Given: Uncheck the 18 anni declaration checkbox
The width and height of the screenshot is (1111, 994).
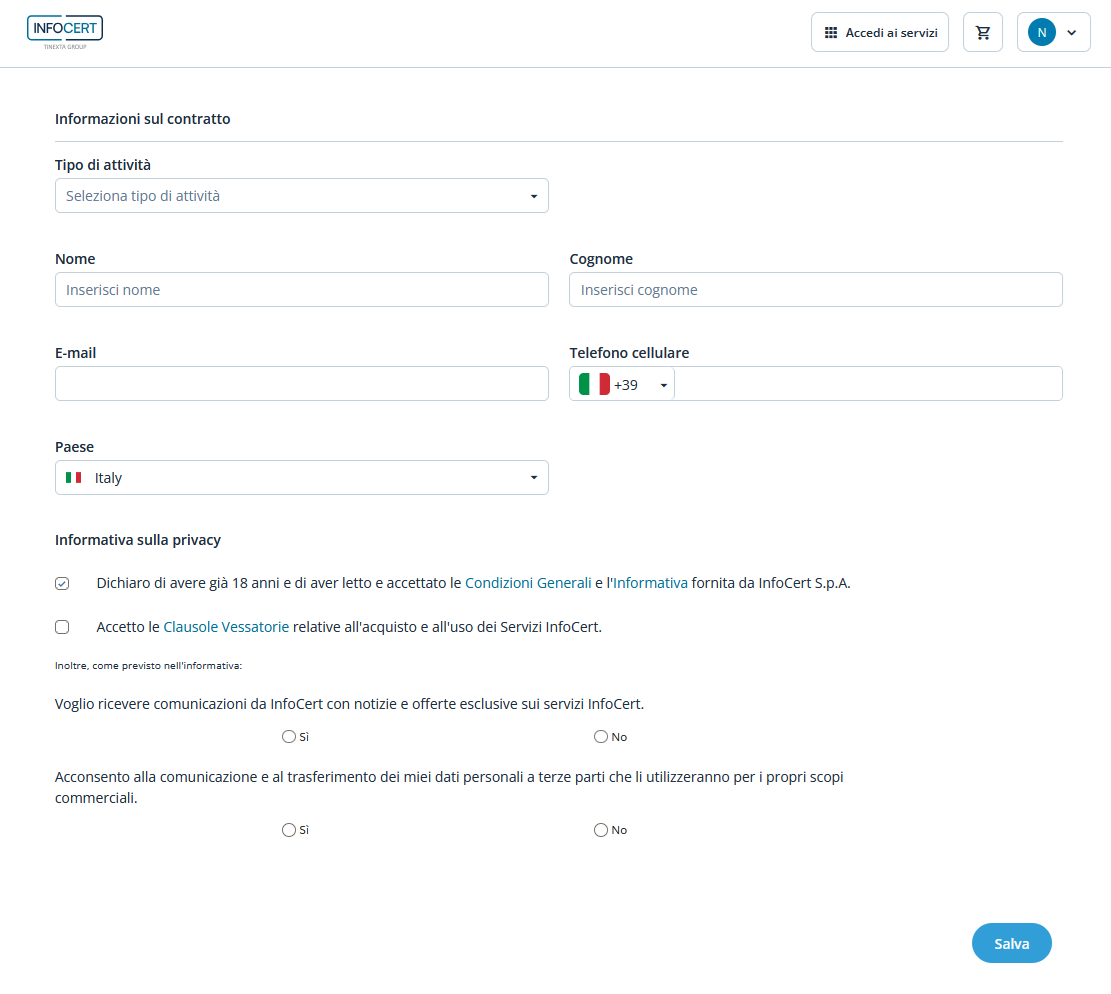Looking at the screenshot, I should click(x=62, y=584).
